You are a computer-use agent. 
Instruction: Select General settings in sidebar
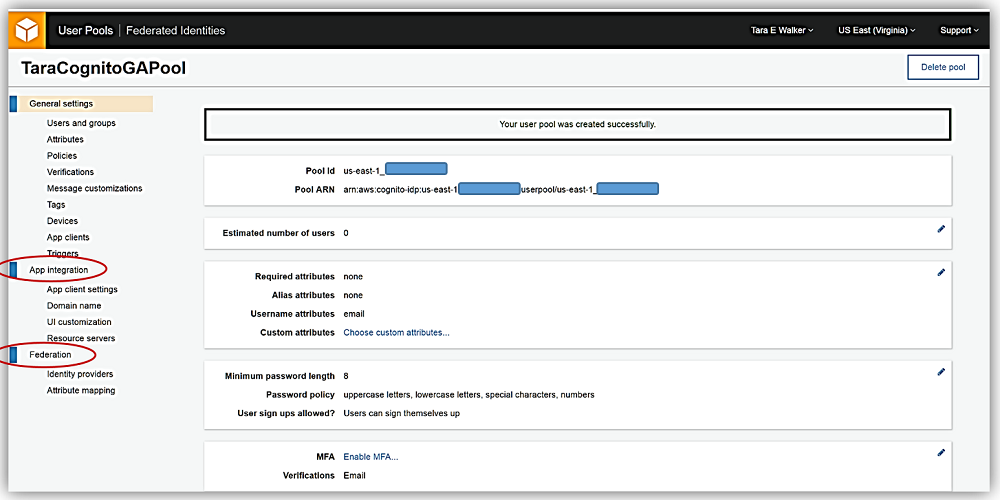[61, 104]
